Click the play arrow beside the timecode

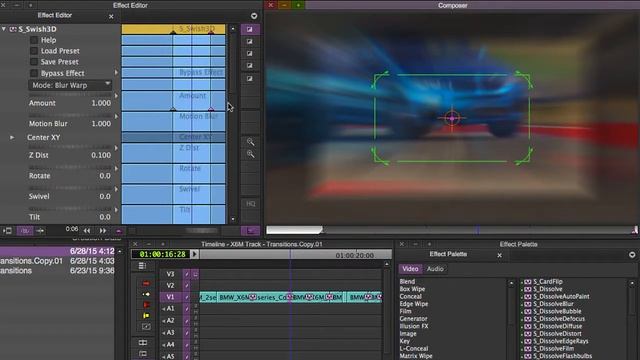click(x=194, y=254)
